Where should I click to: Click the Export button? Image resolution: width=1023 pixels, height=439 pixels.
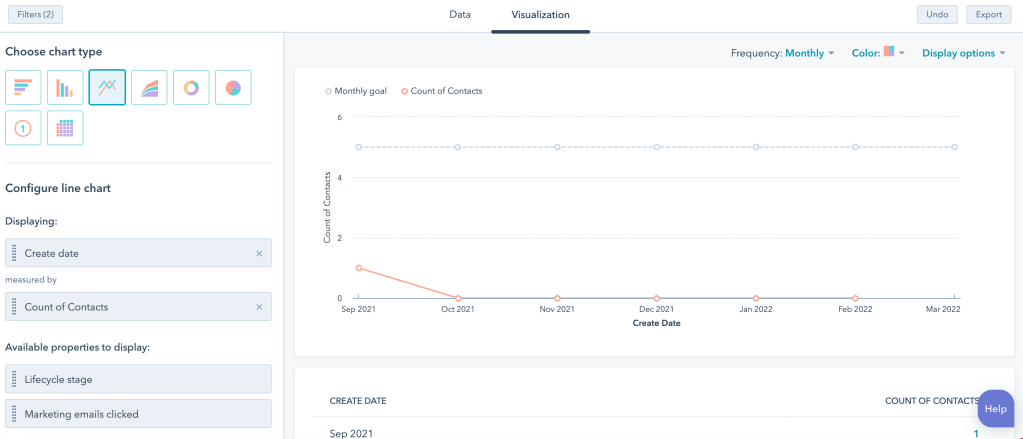pyautogui.click(x=988, y=15)
